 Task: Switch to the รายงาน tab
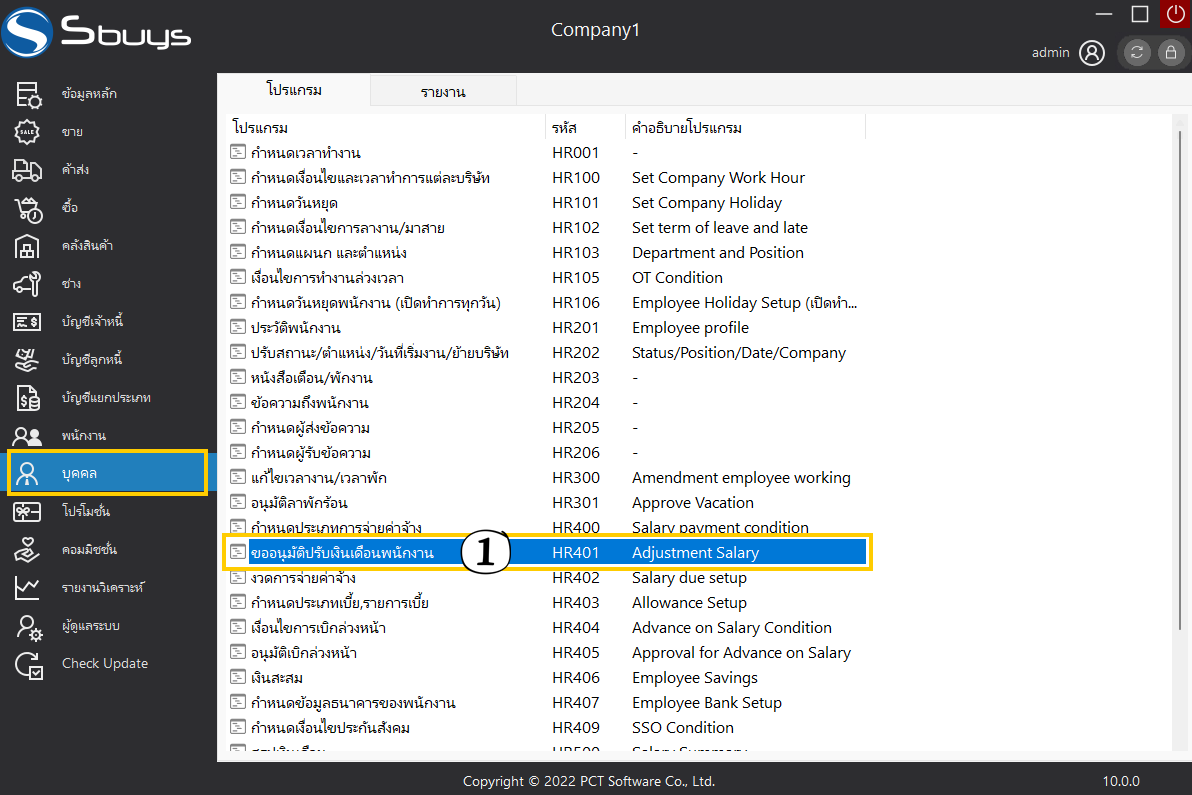(x=443, y=92)
